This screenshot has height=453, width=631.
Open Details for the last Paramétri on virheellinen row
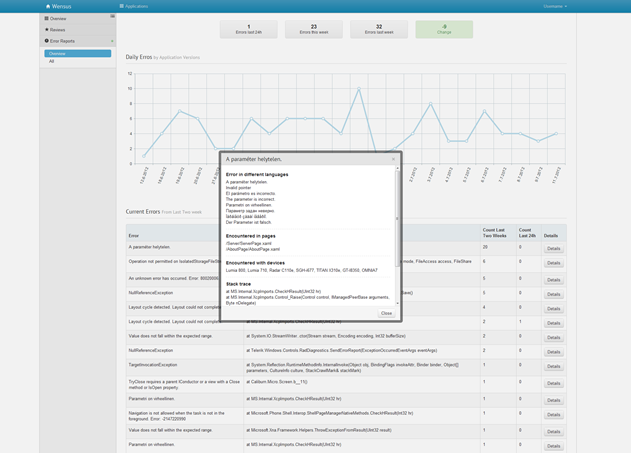552,446
